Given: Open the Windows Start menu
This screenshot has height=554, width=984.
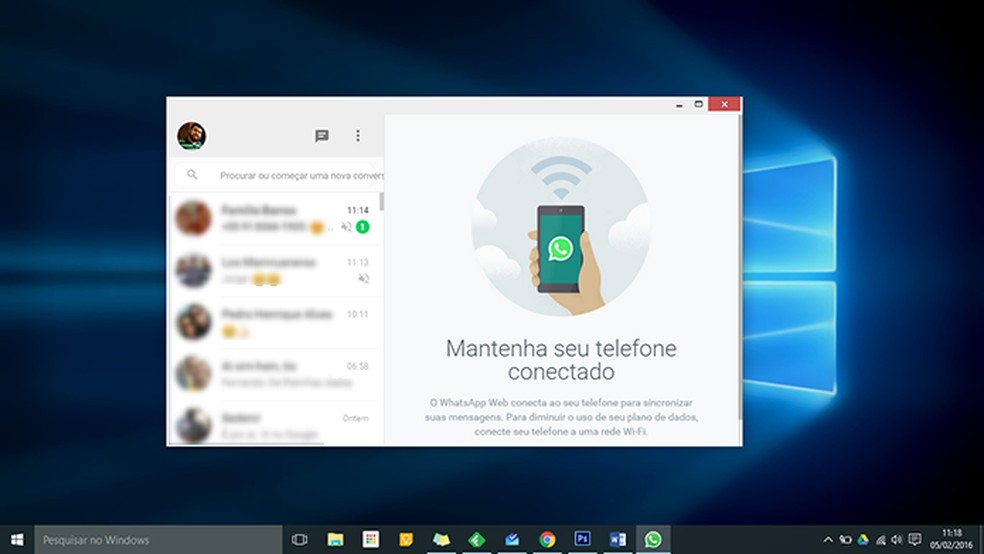Looking at the screenshot, I should click(x=17, y=540).
